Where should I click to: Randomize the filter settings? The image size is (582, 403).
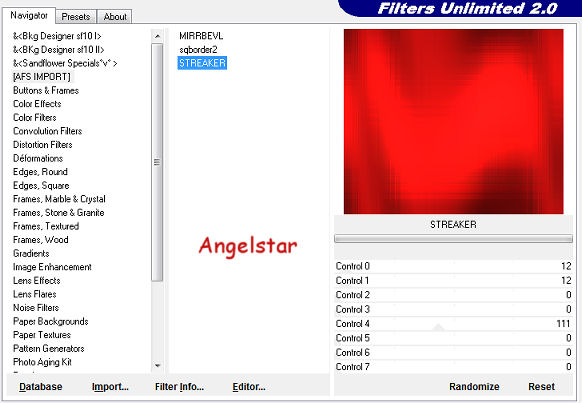point(474,387)
